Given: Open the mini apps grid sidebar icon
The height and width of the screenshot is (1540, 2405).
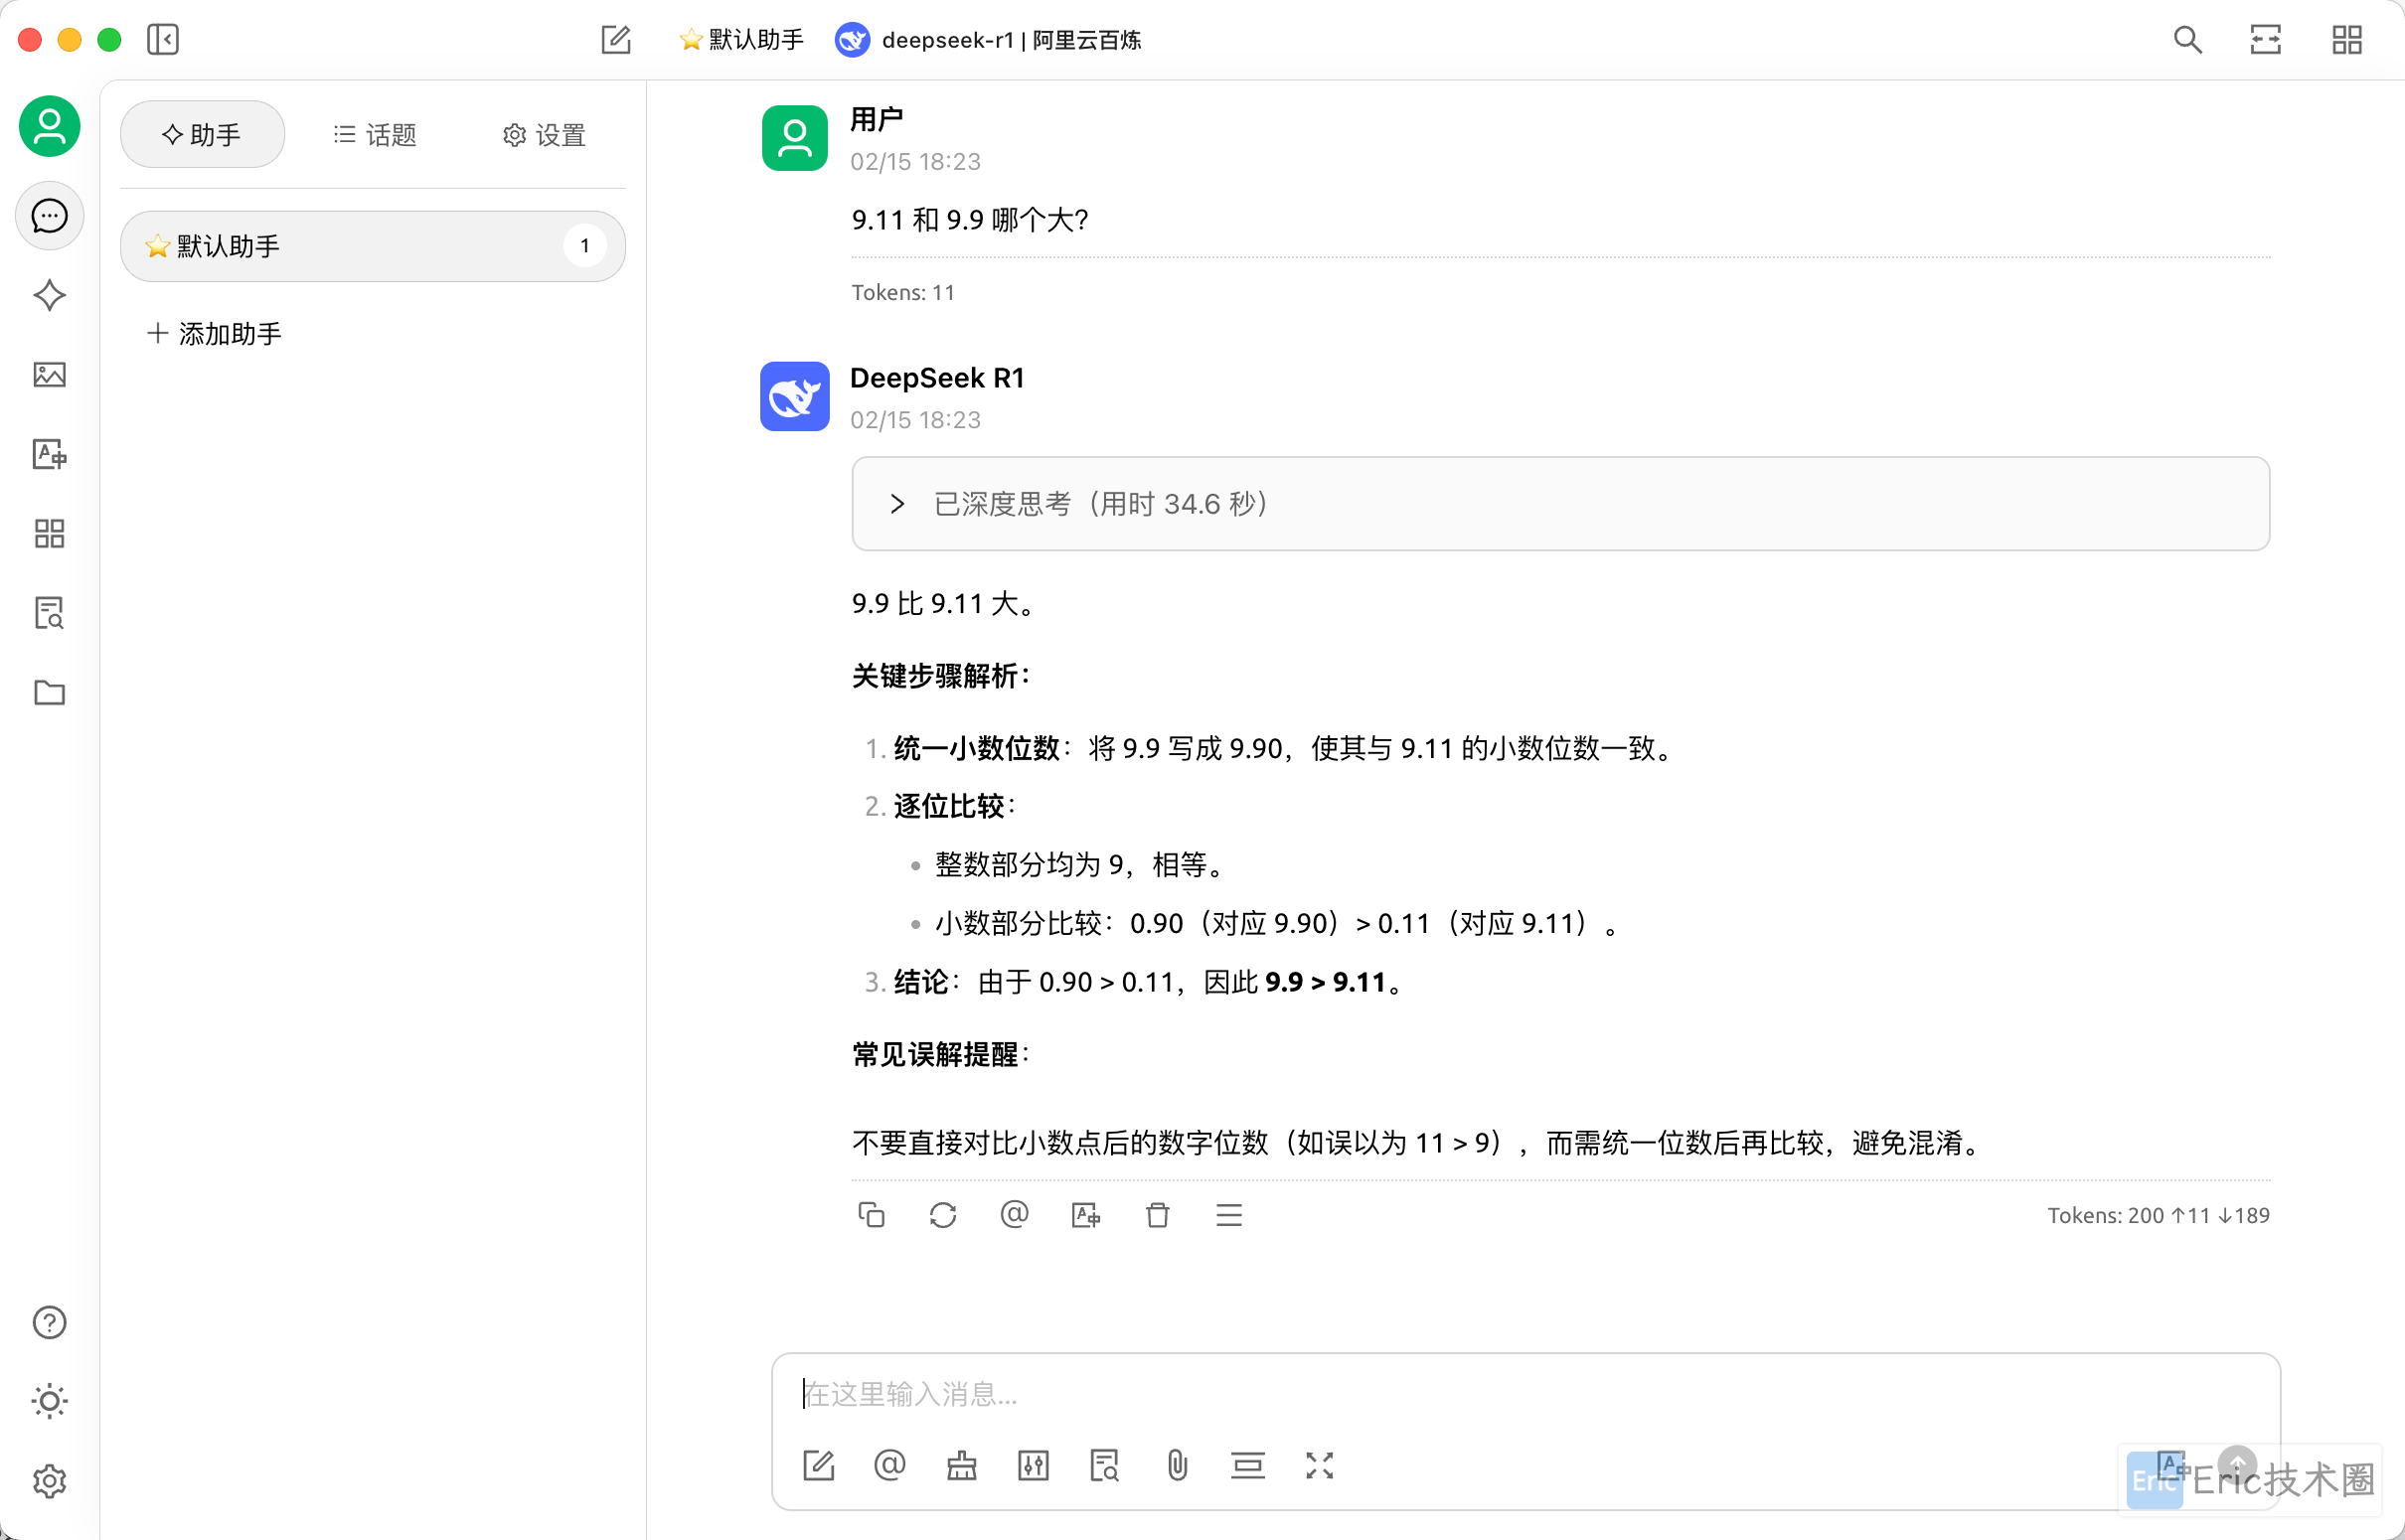Looking at the screenshot, I should tap(49, 533).
